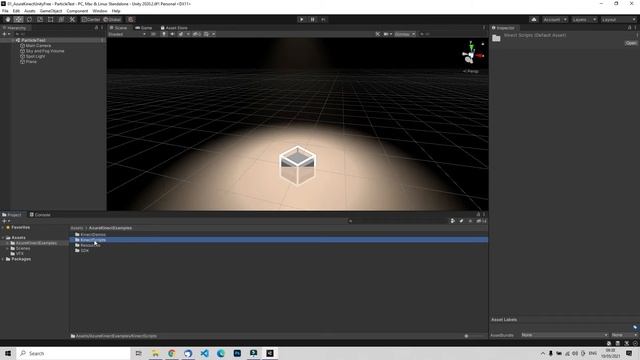Open custom editor tools icon
Screen dimensions: 640x360
click(72, 20)
